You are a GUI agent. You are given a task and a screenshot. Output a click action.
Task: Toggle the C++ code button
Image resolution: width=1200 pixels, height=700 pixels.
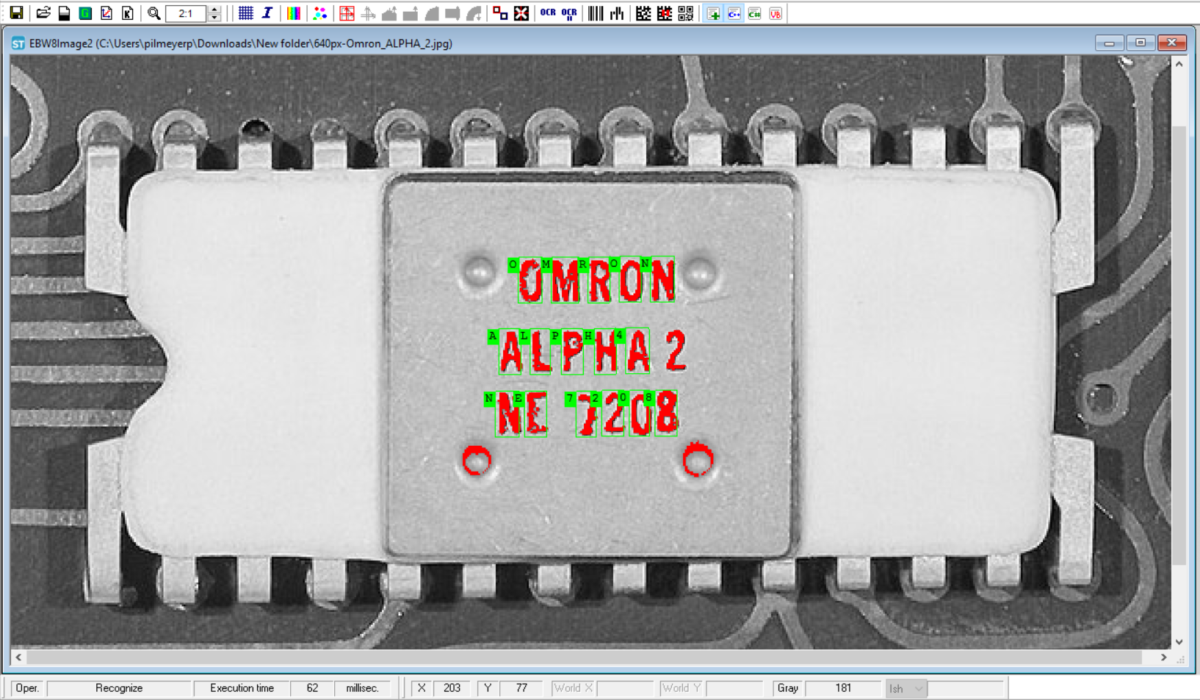(733, 13)
